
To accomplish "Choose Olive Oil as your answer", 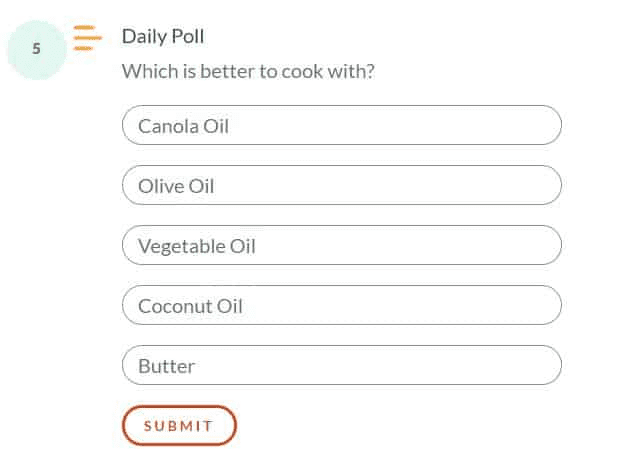I will [342, 185].
